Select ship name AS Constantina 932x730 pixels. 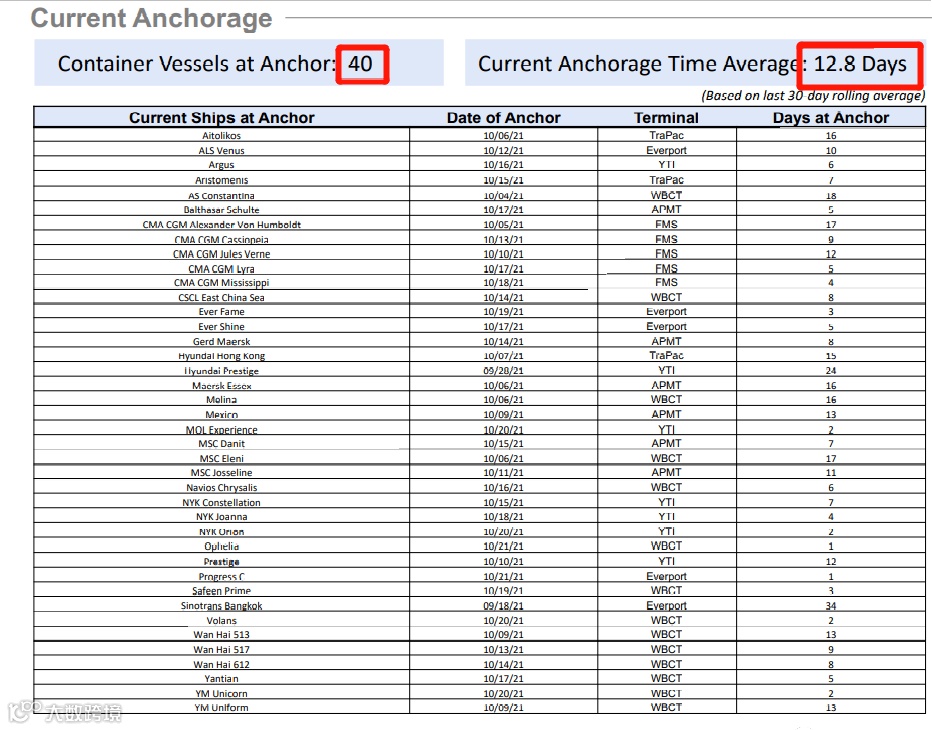pos(221,196)
